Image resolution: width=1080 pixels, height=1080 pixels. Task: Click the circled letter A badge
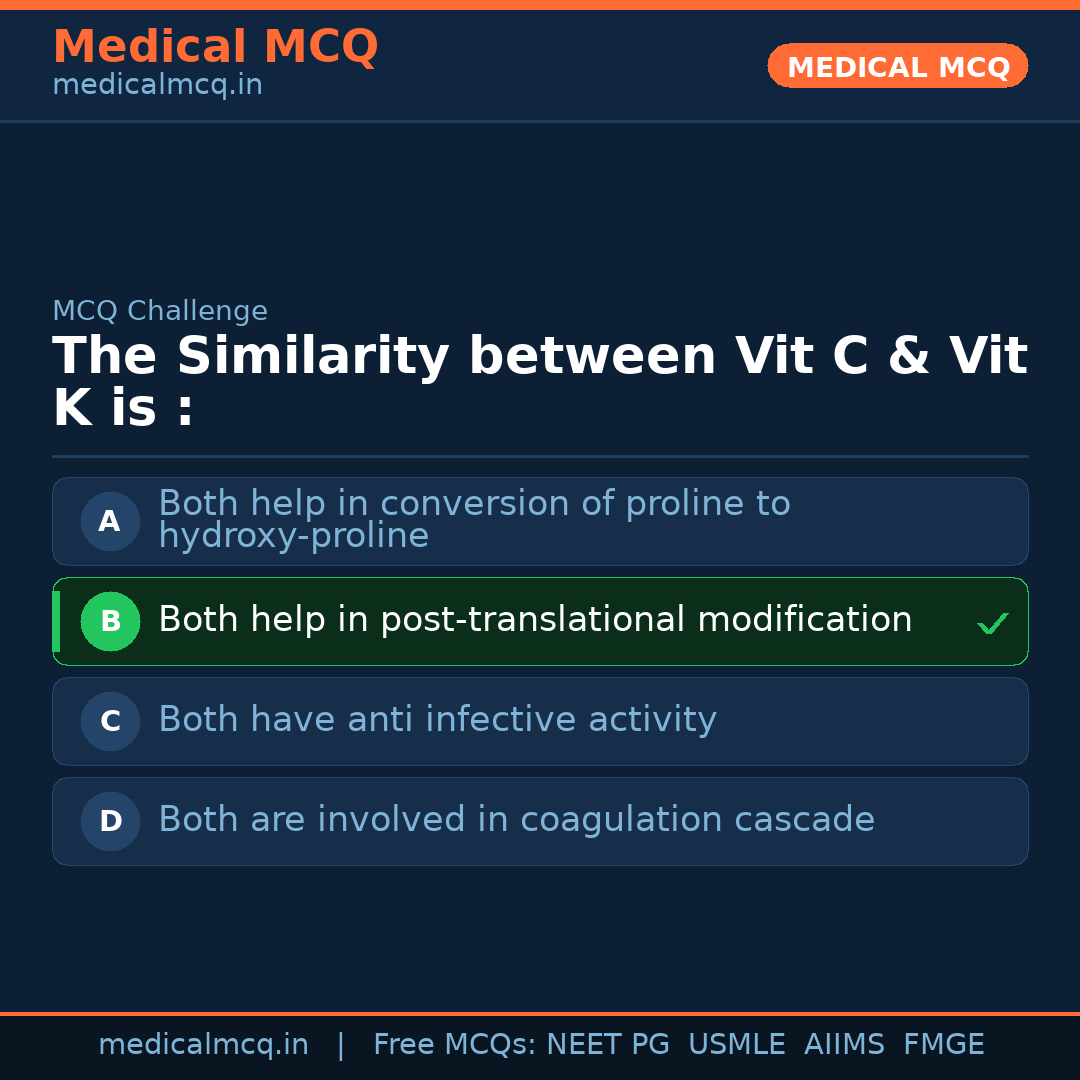[x=110, y=521]
